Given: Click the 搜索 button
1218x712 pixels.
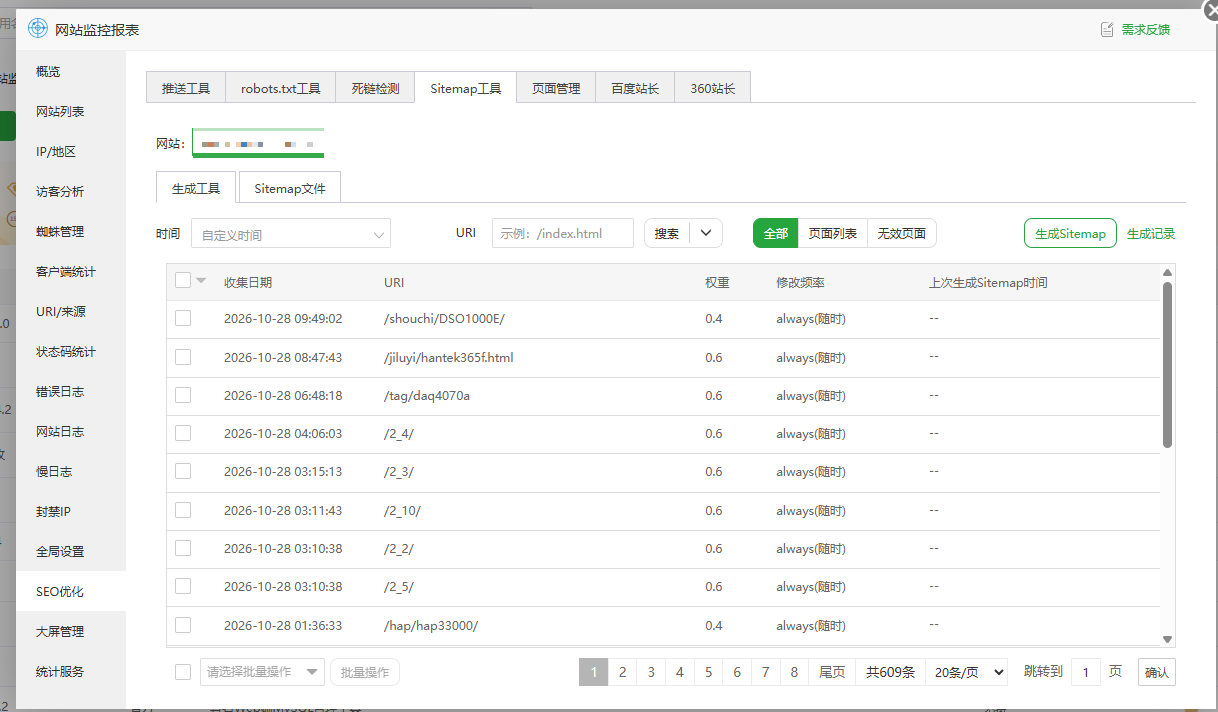Looking at the screenshot, I should click(x=667, y=233).
